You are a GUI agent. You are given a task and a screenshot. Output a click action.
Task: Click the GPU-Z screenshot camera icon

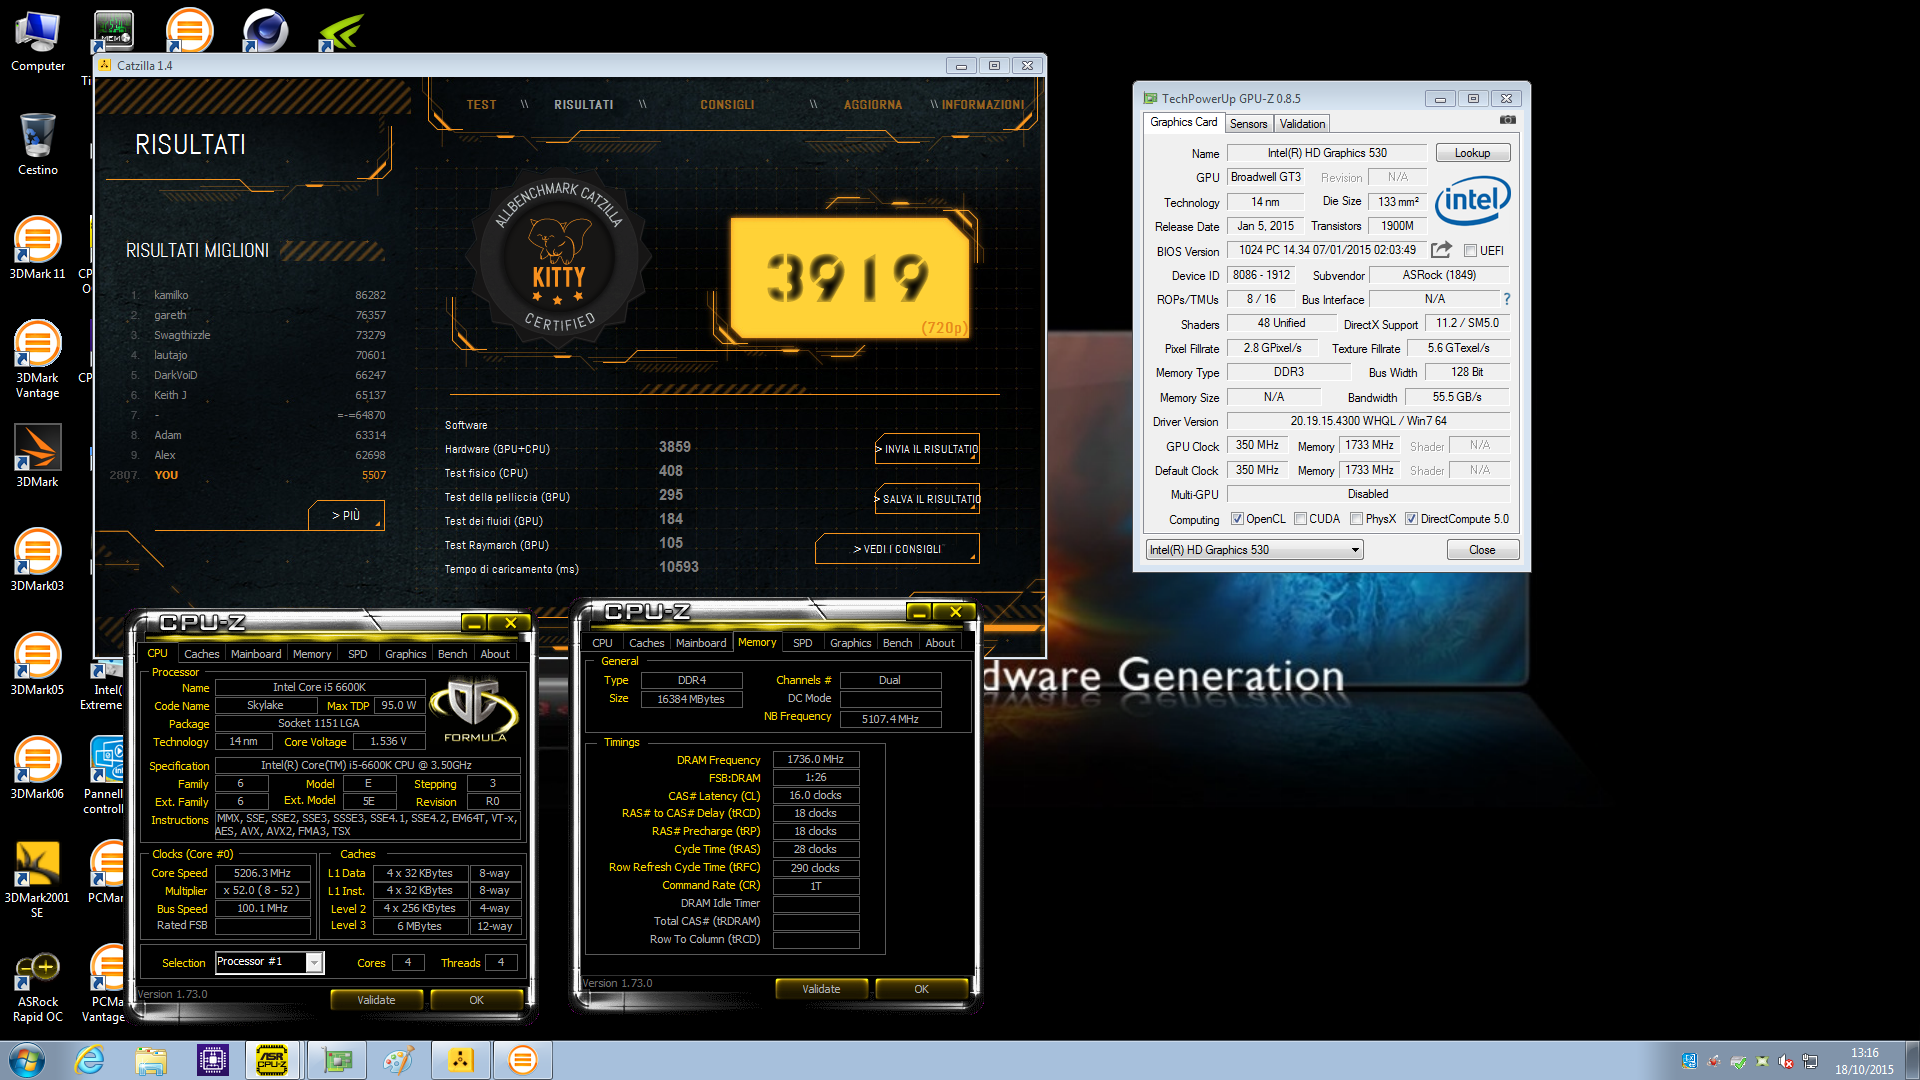(x=1508, y=120)
